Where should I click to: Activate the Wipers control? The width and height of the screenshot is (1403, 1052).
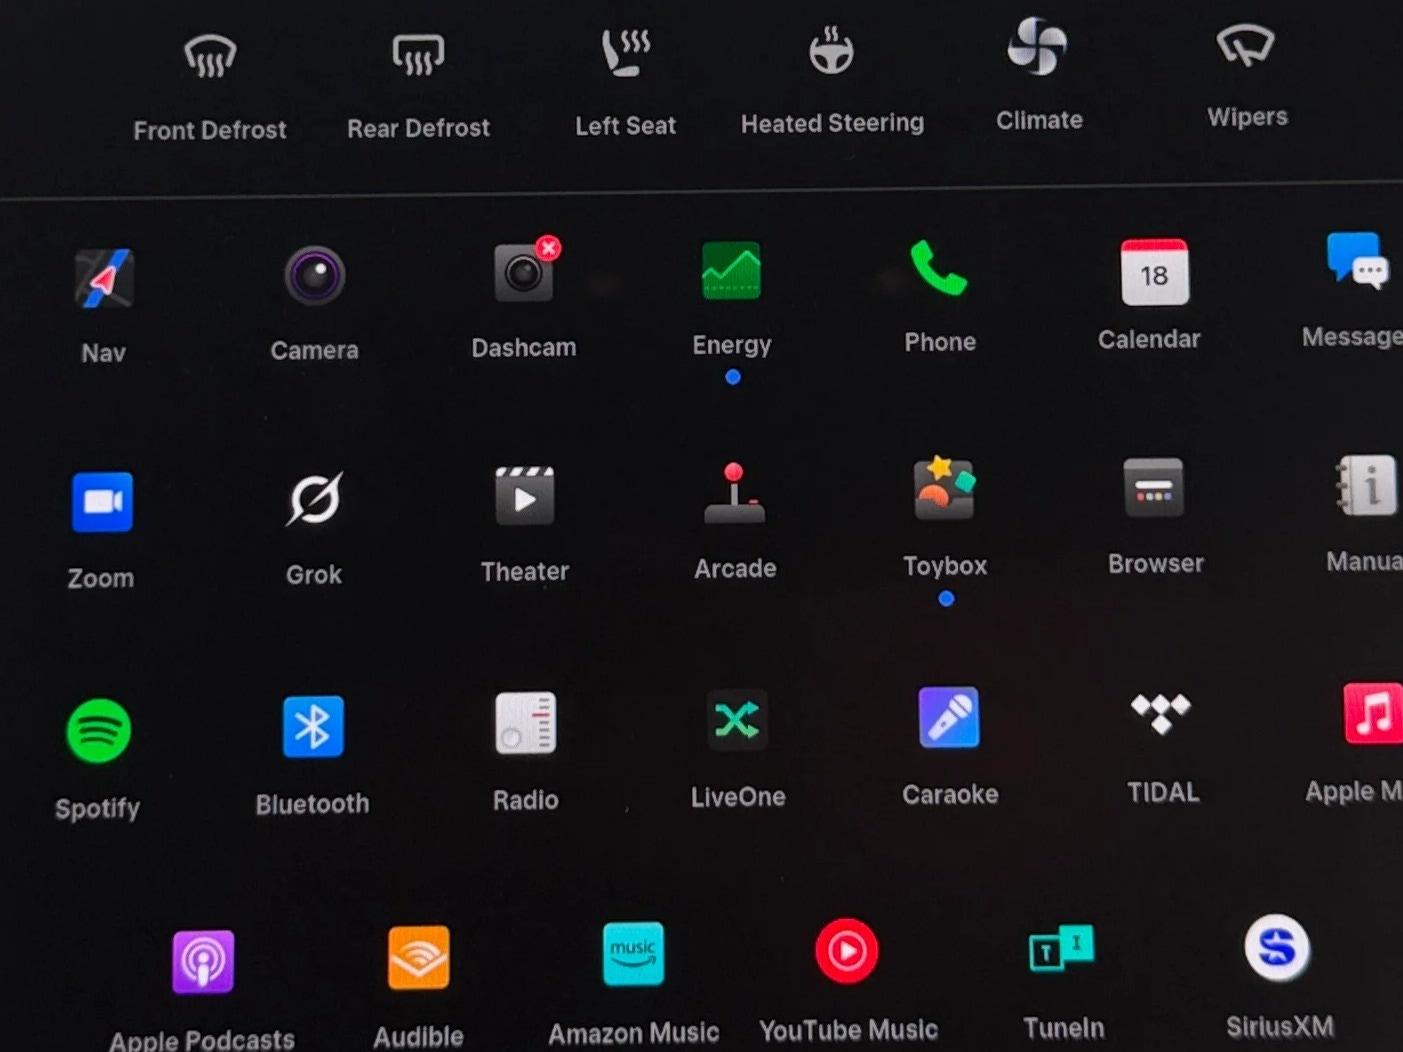(x=1246, y=45)
